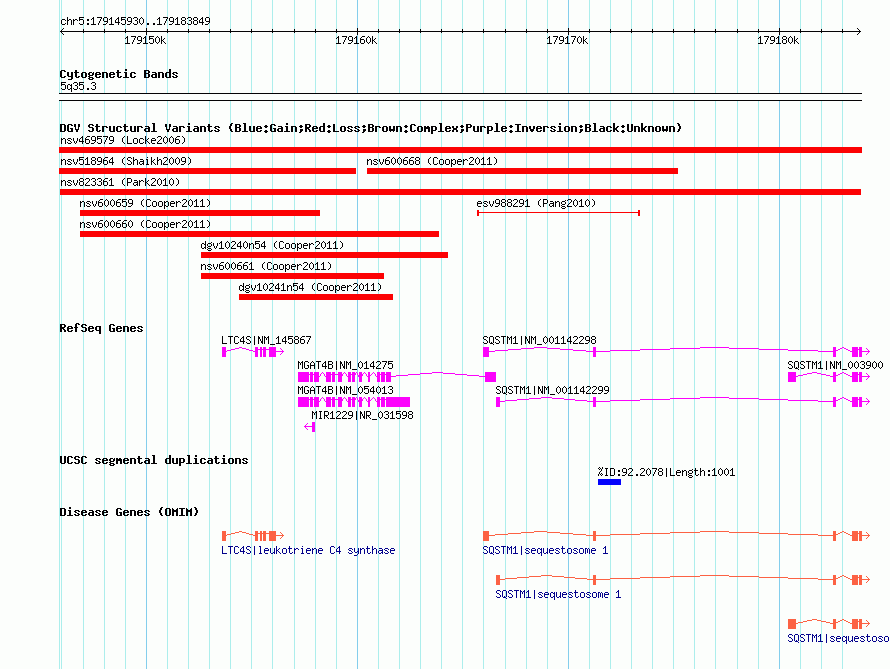Select the MGAT4B NM_054013 gene model

[x=354, y=402]
